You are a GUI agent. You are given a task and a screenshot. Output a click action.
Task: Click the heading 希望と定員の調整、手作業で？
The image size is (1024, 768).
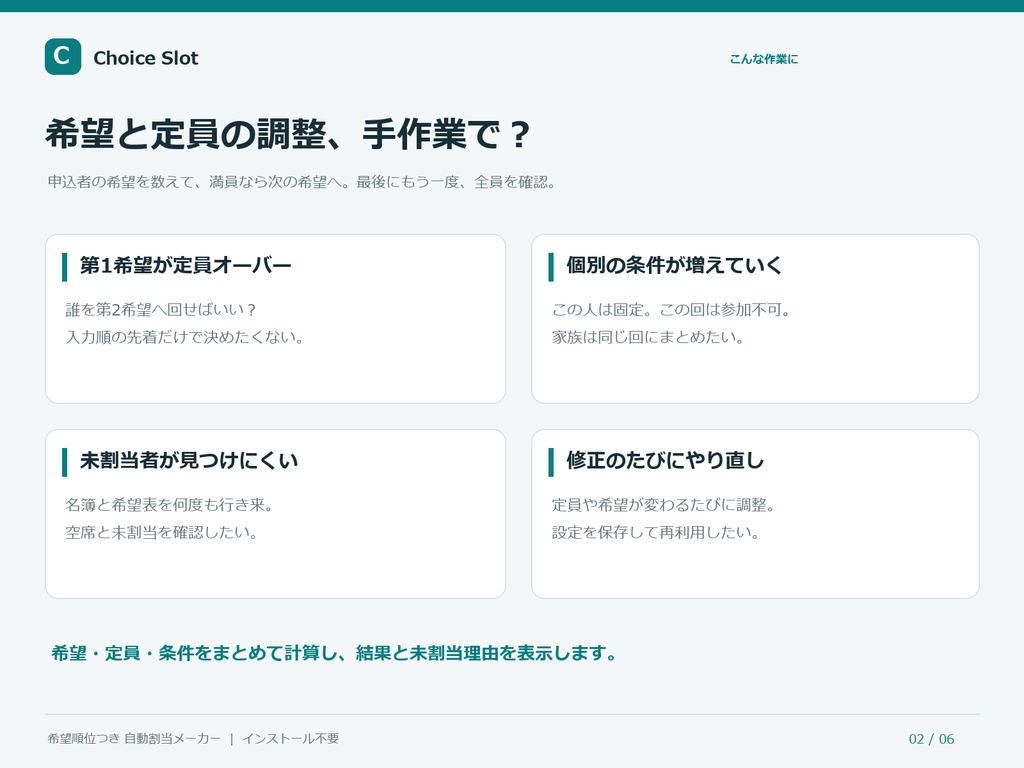287,134
